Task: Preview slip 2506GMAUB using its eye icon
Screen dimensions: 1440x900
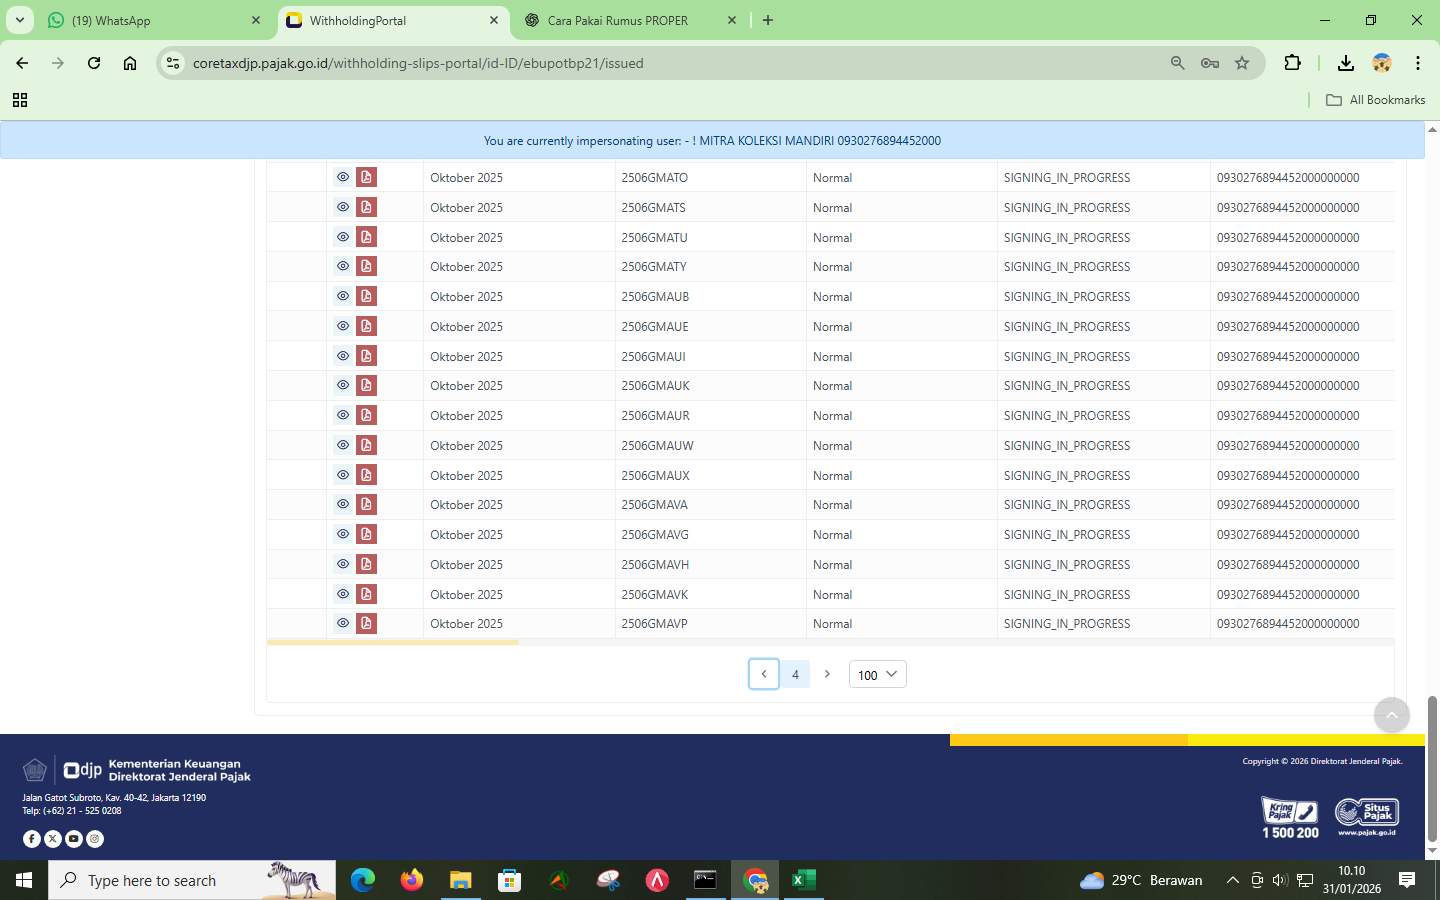Action: (342, 296)
